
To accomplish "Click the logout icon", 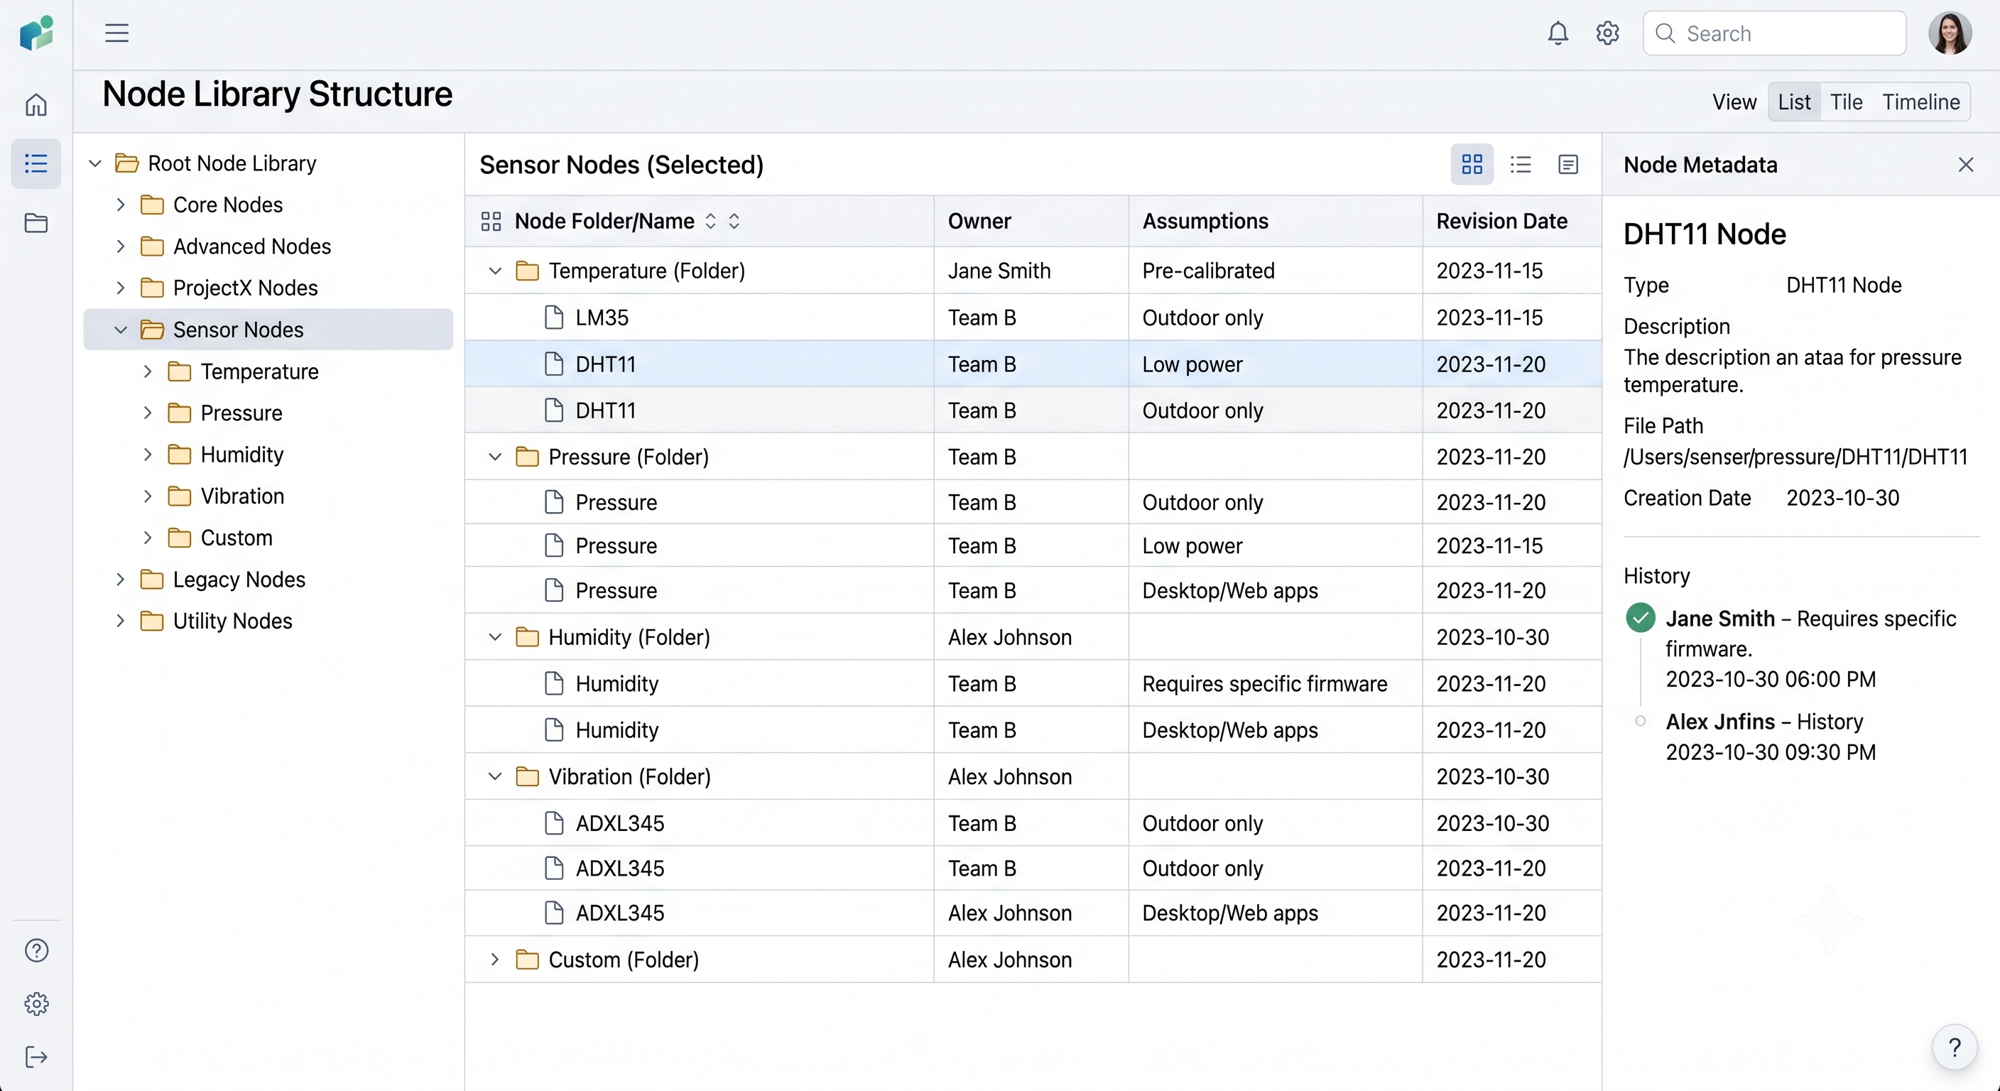I will [36, 1057].
